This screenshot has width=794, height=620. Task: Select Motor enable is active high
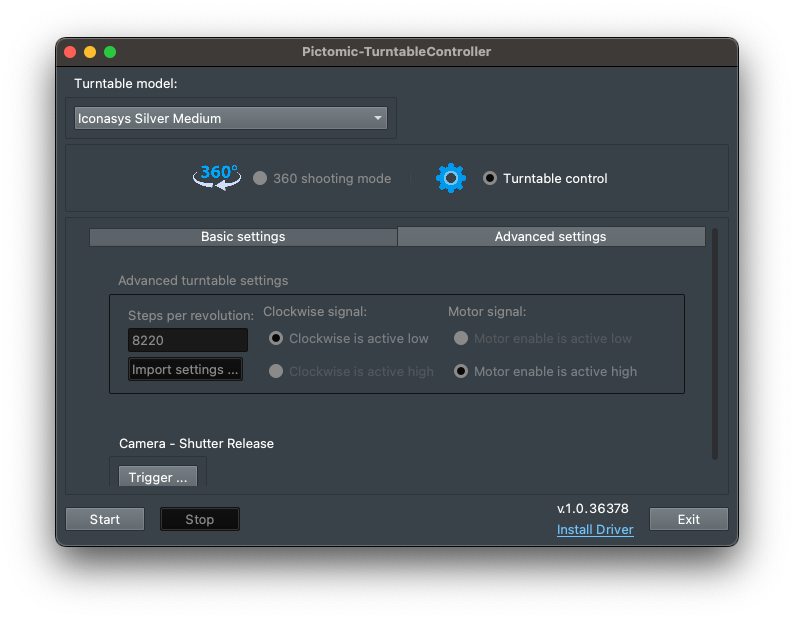click(461, 371)
